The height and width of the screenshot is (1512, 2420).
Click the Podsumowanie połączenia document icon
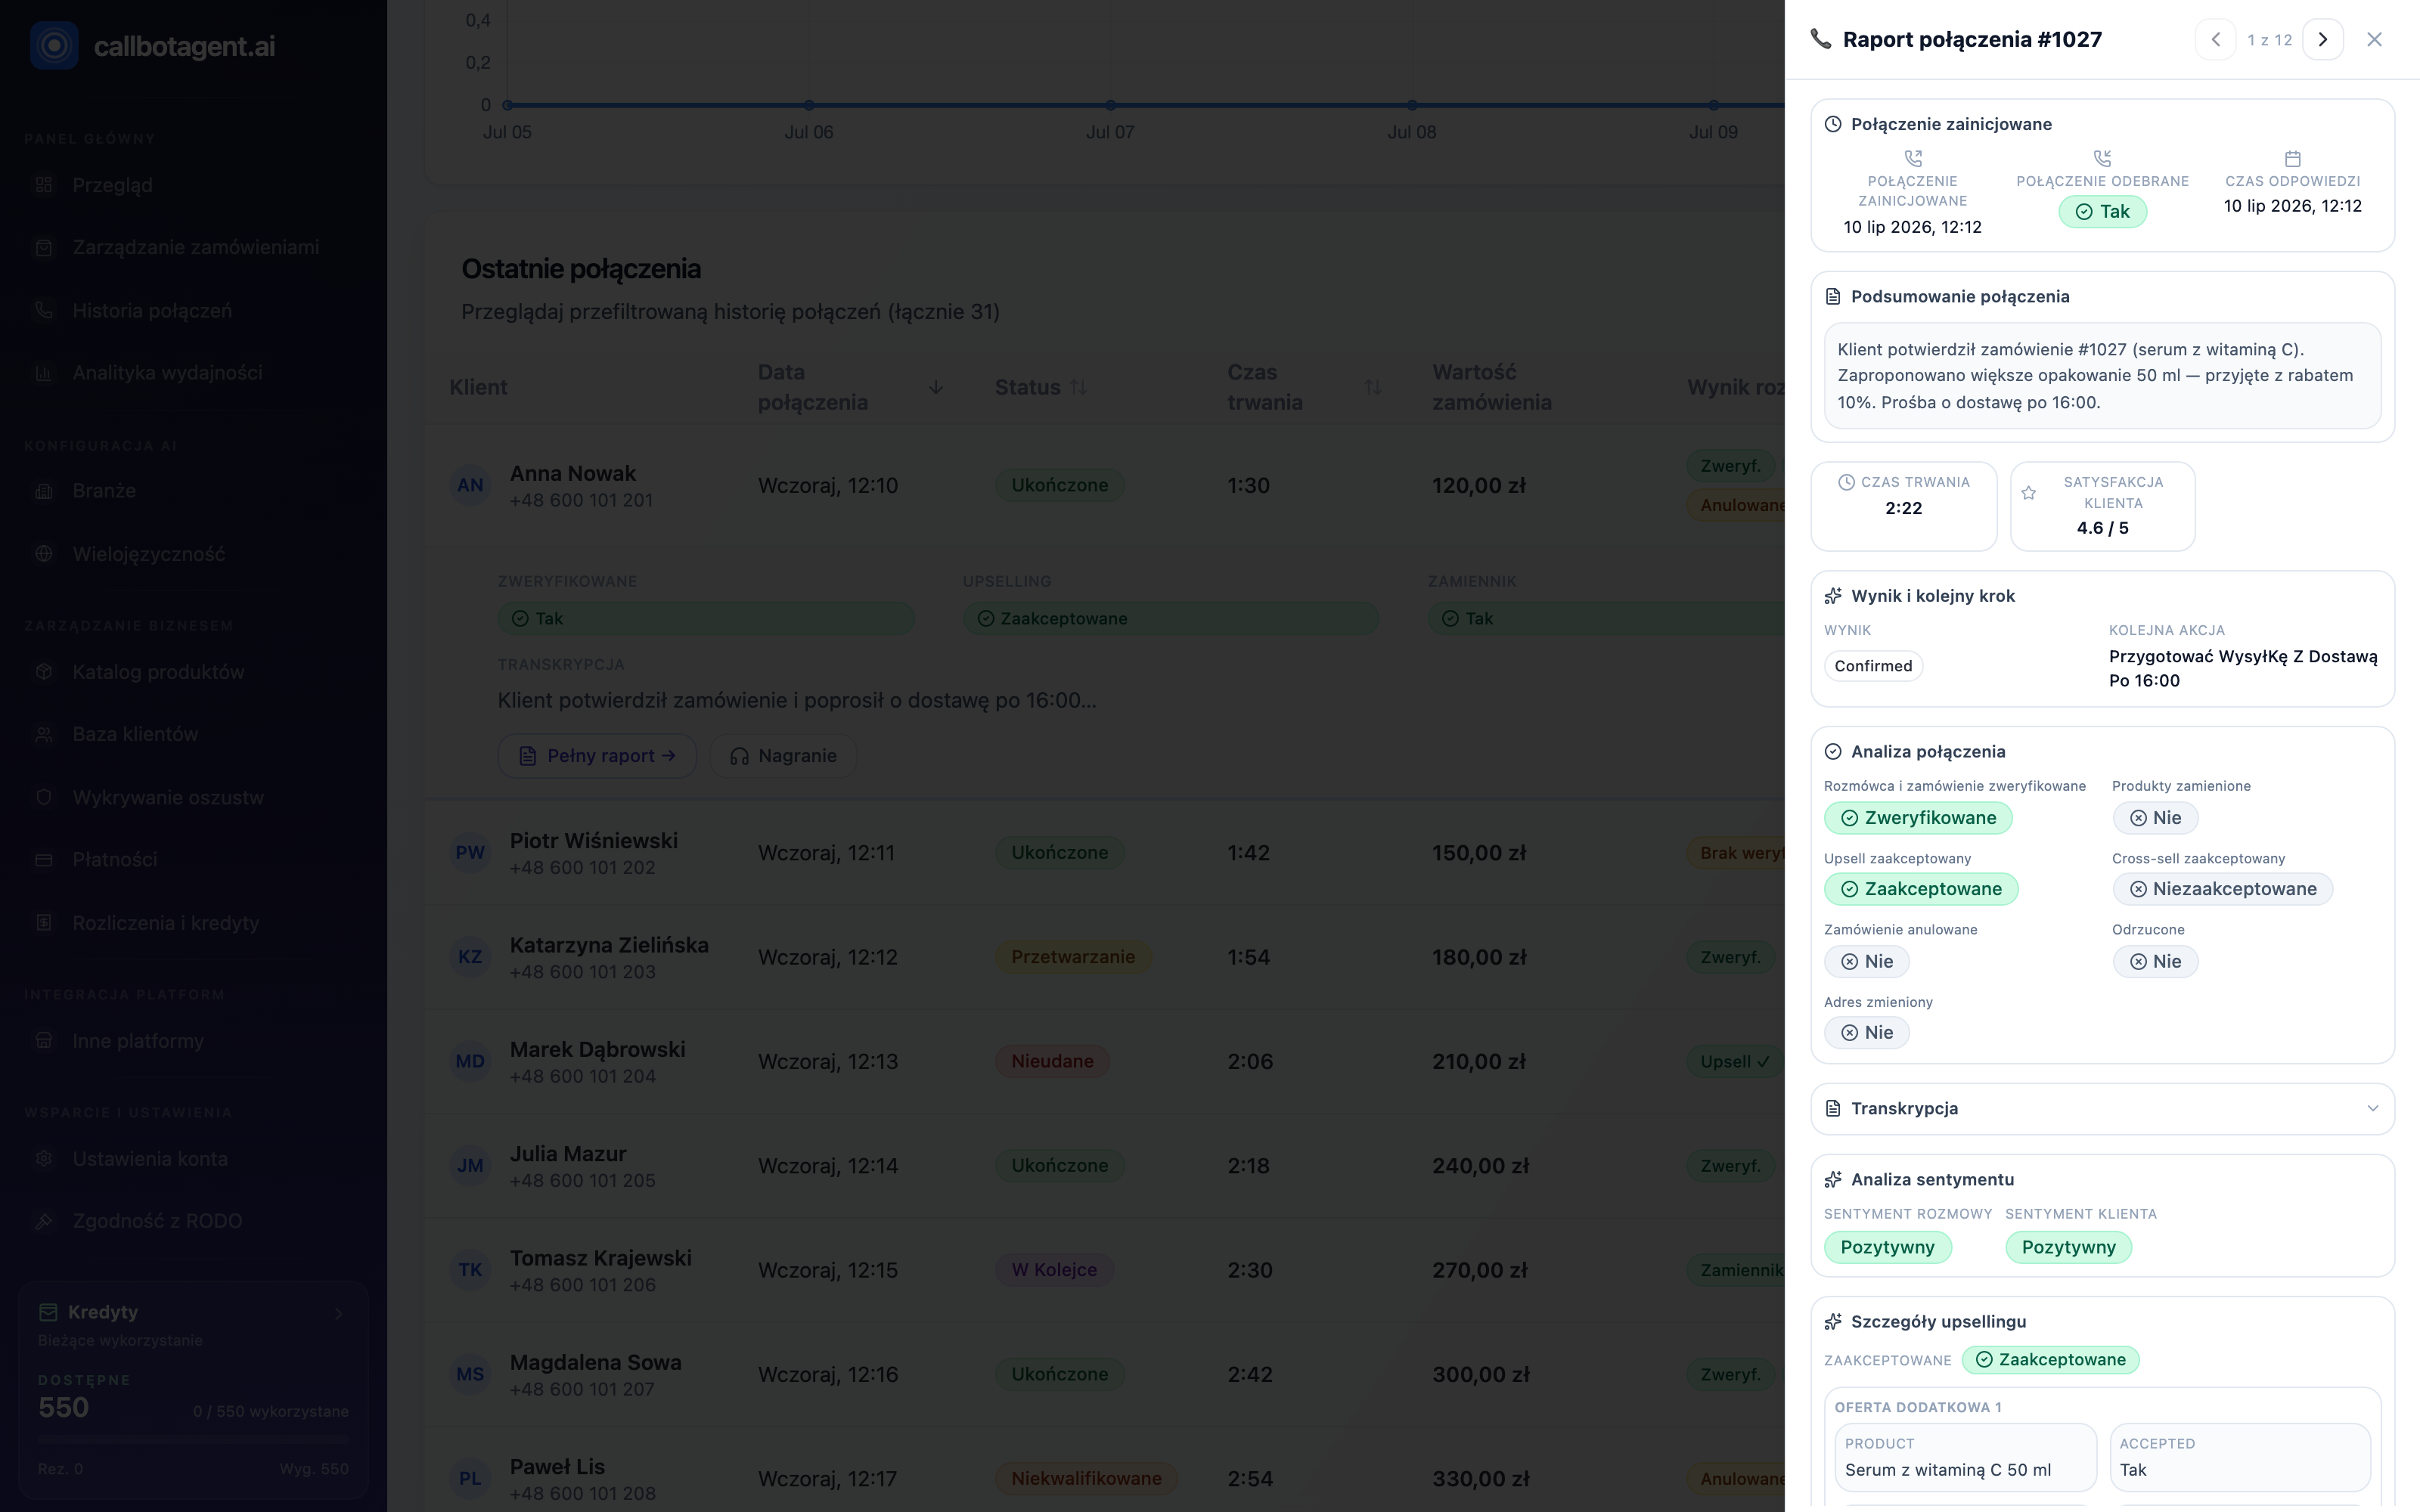point(1833,296)
